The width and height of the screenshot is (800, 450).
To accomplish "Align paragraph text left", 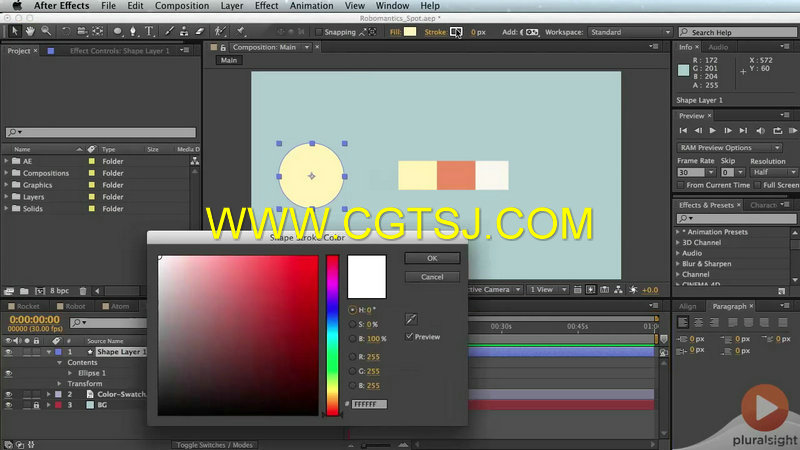I will tap(683, 322).
